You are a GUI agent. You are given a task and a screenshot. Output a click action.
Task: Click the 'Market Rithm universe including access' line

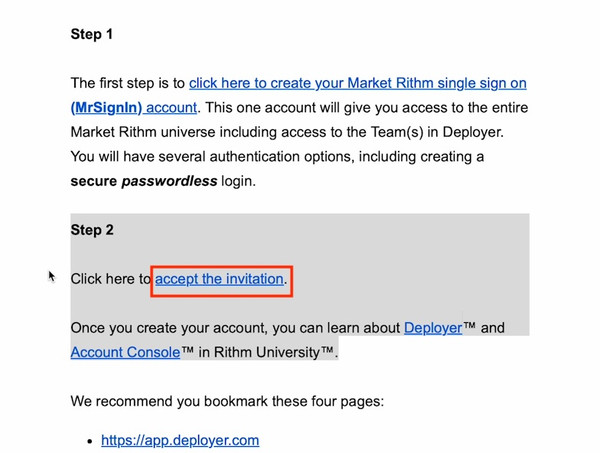click(x=287, y=132)
